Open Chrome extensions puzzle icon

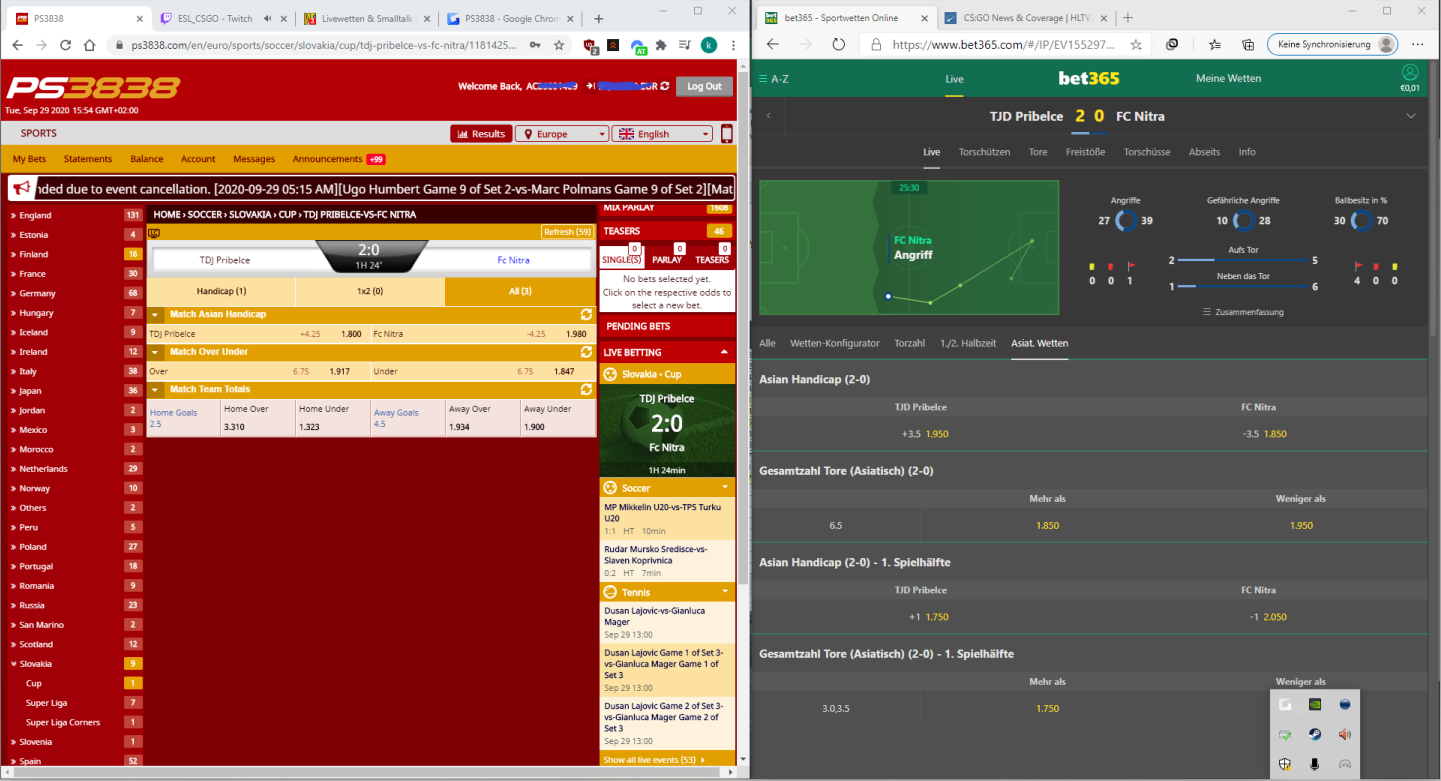(x=661, y=45)
